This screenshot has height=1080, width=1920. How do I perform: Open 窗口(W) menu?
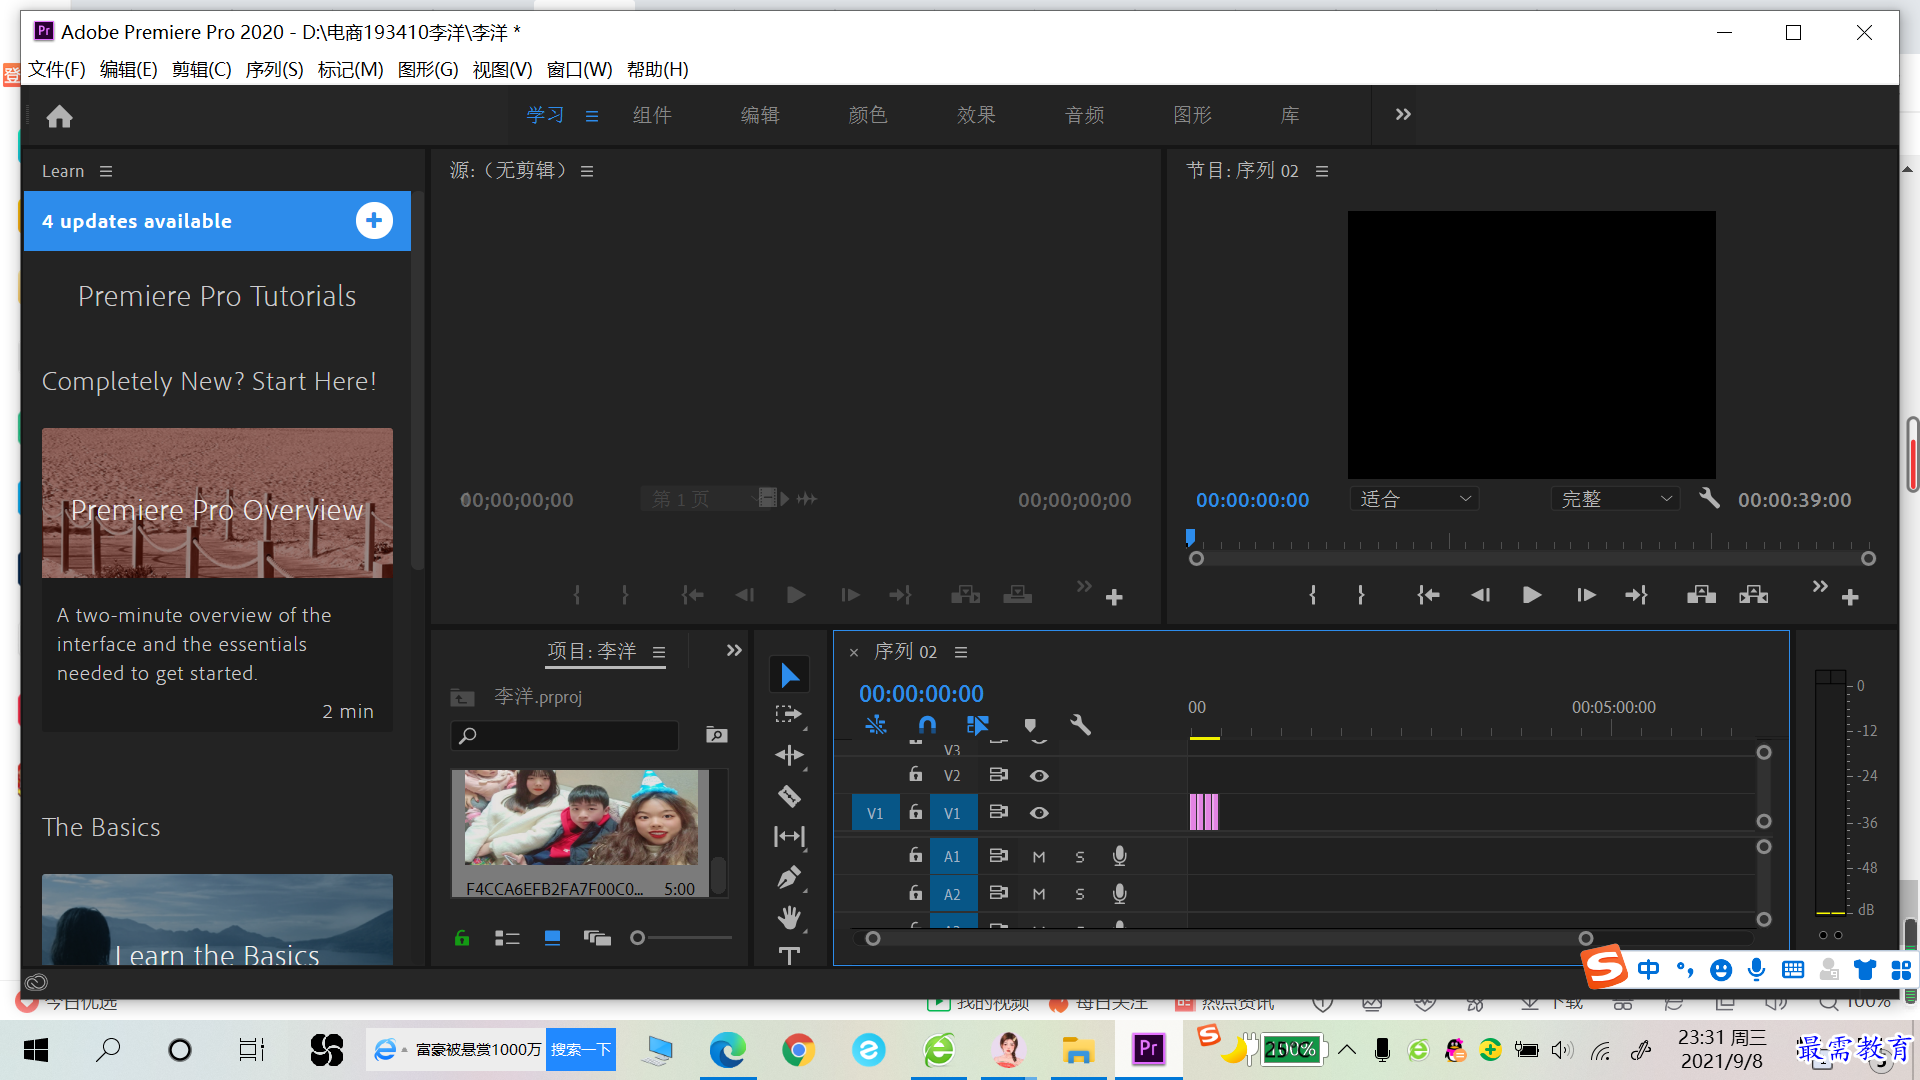pos(579,69)
